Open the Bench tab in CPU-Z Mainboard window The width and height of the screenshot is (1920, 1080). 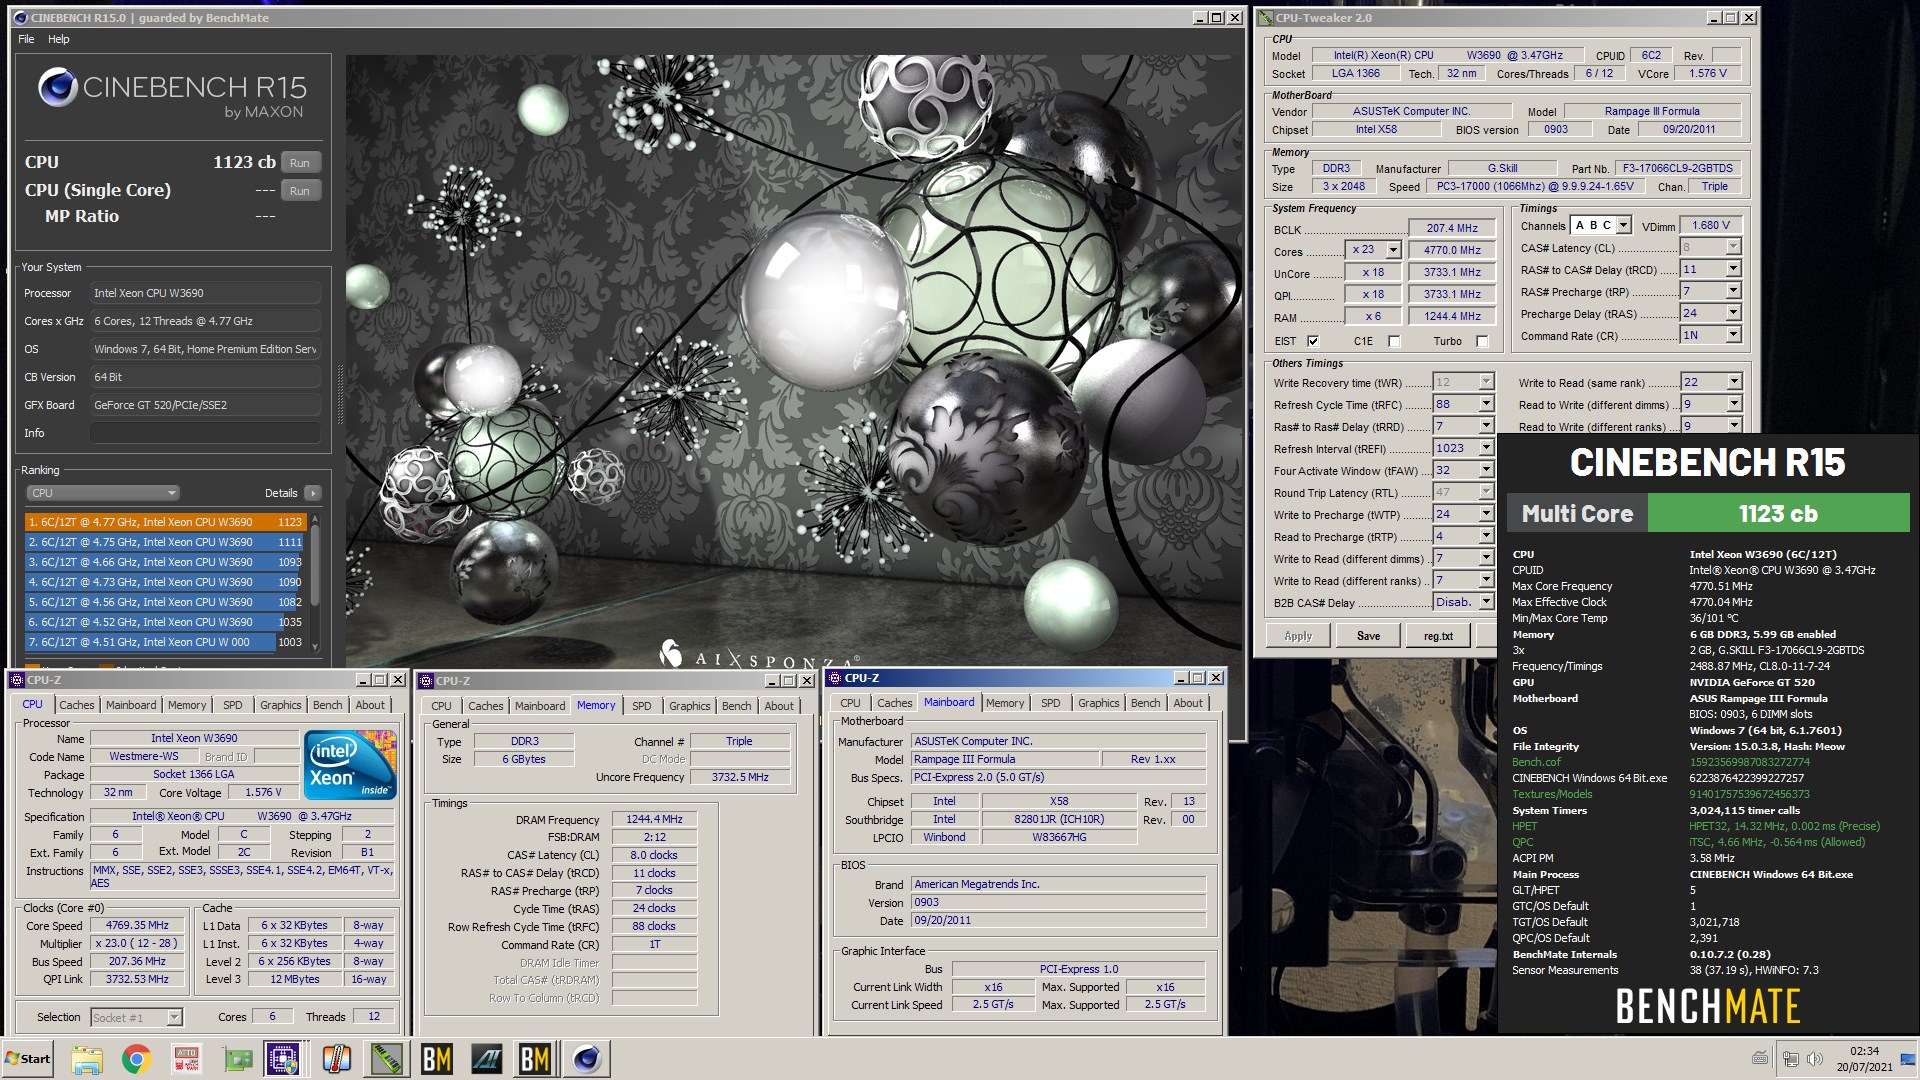pyautogui.click(x=1145, y=703)
